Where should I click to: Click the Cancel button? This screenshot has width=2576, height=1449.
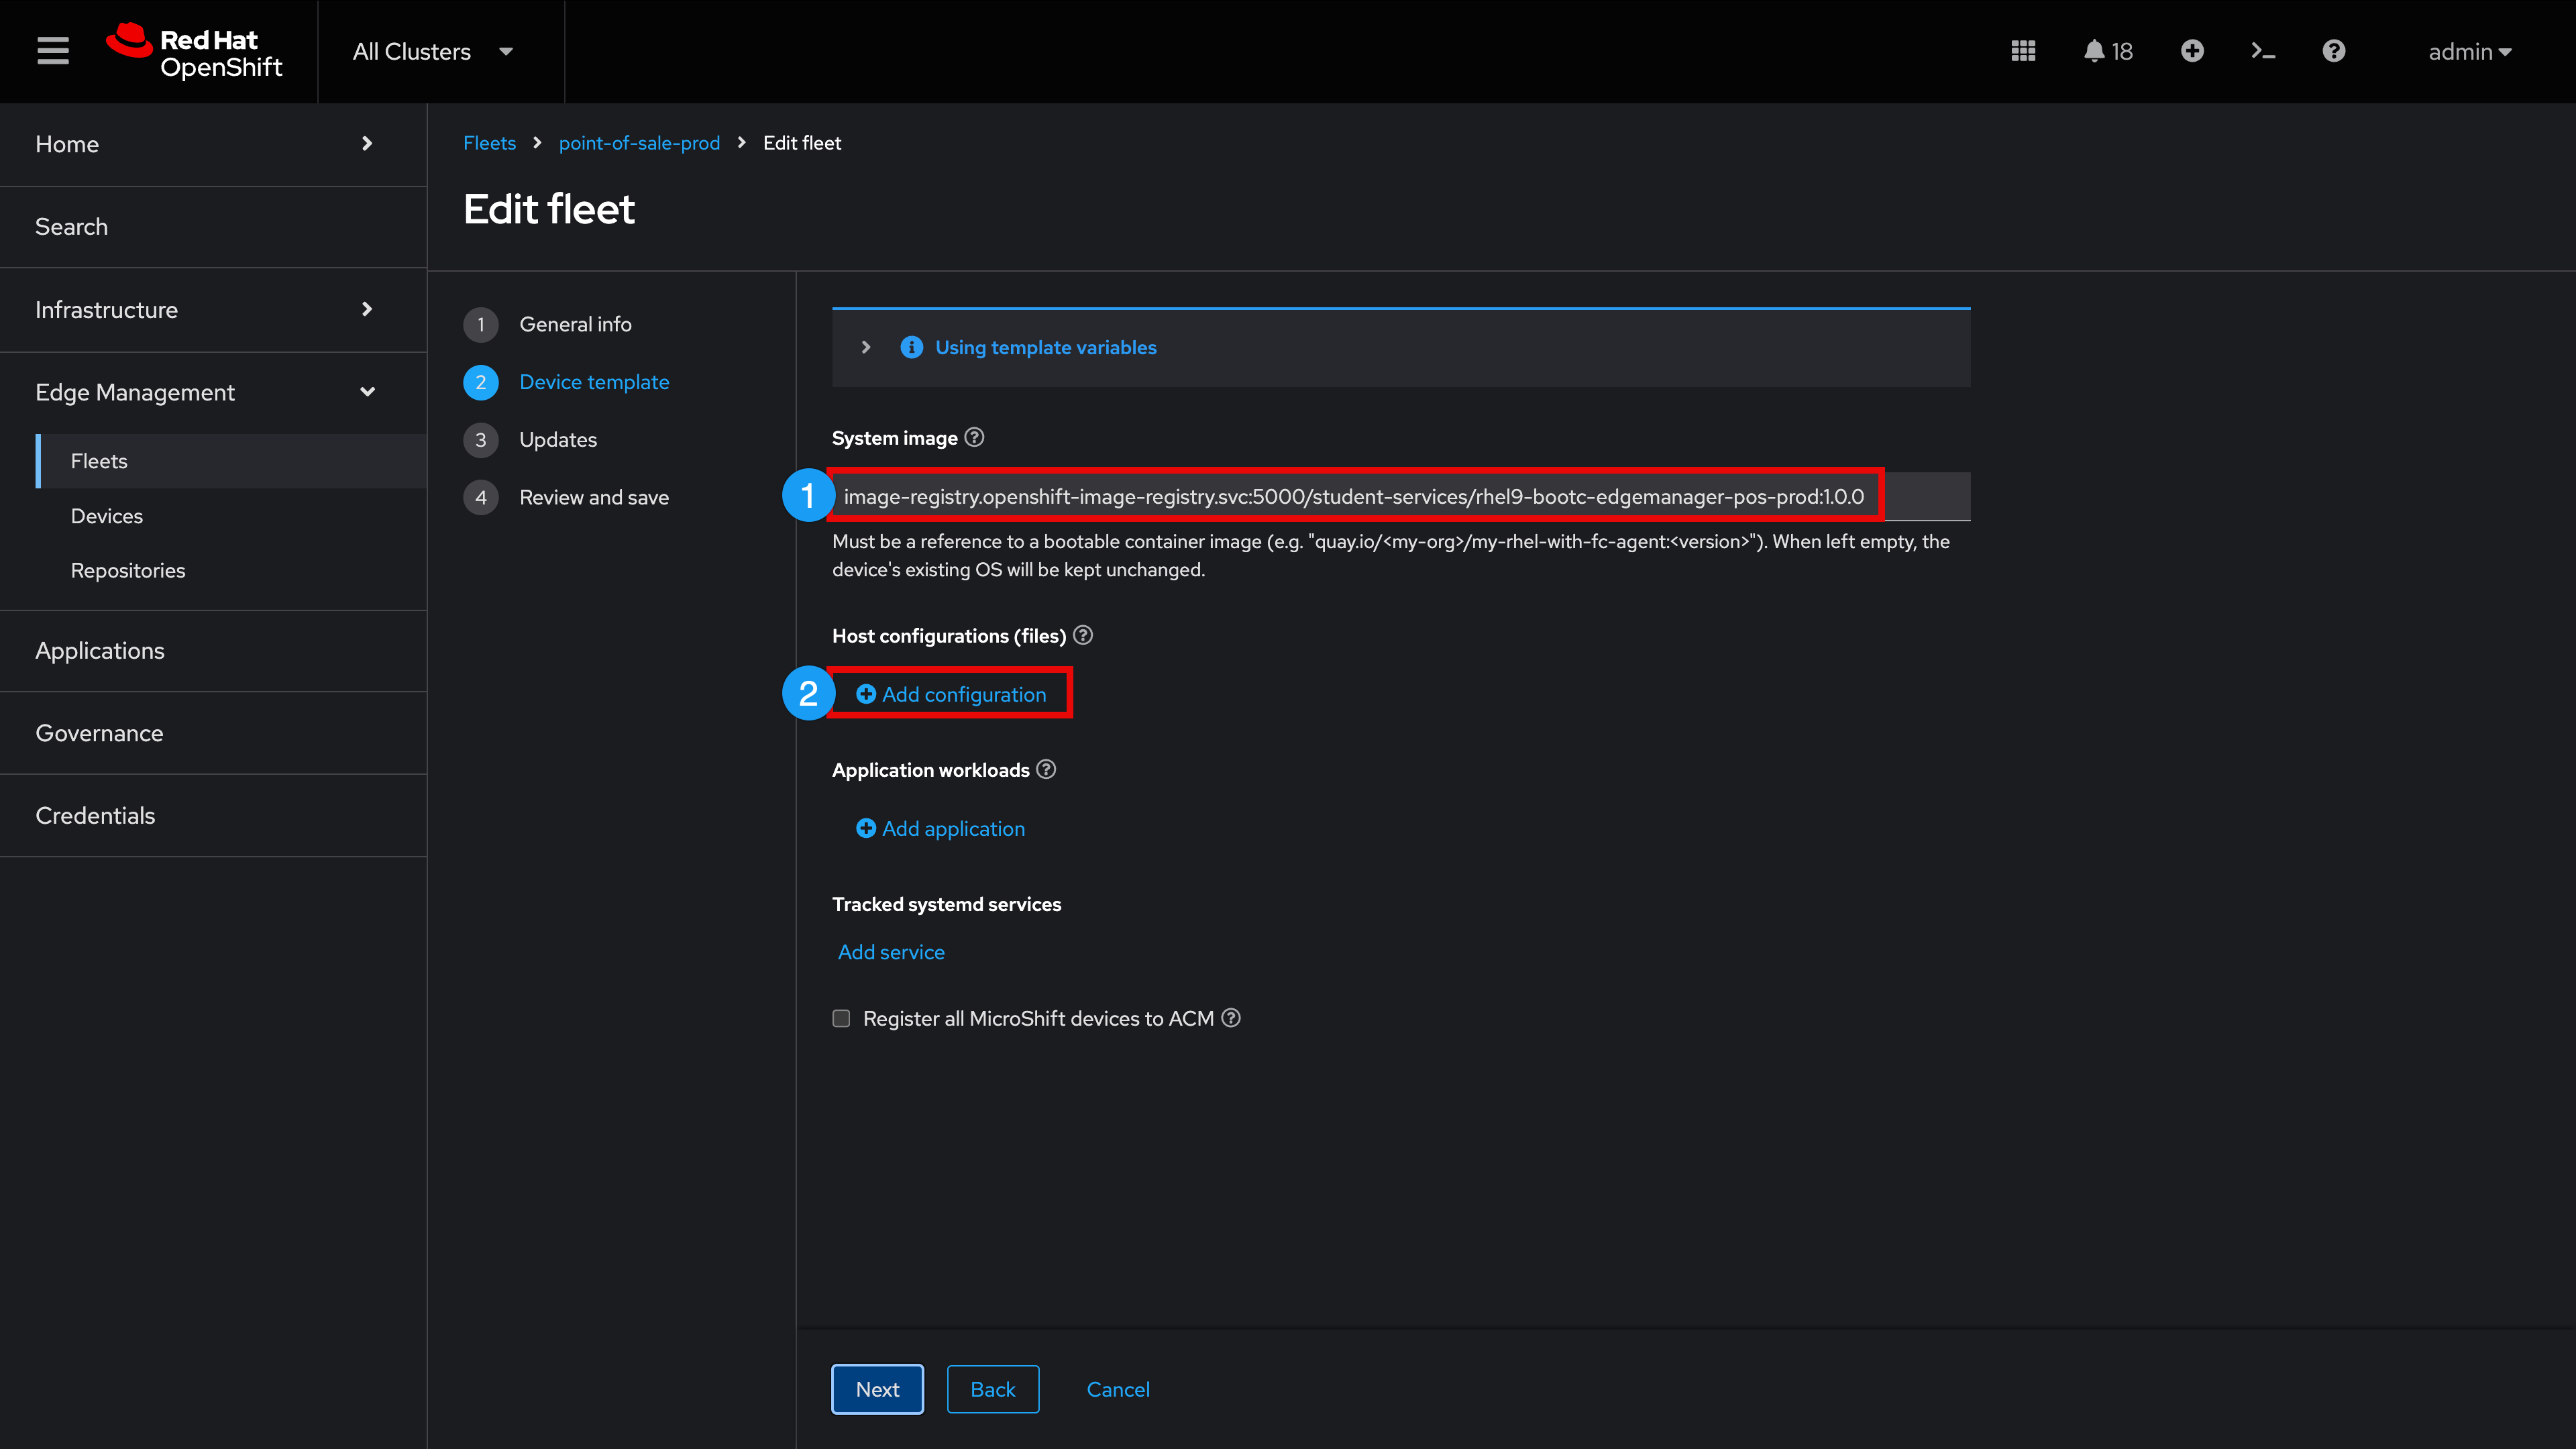[1118, 1389]
